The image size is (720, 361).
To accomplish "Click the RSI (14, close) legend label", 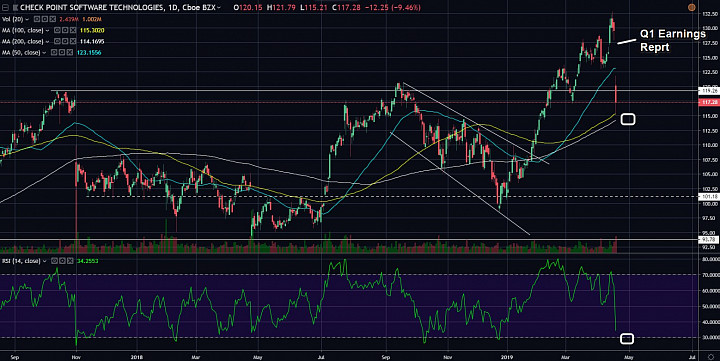I will [21, 261].
